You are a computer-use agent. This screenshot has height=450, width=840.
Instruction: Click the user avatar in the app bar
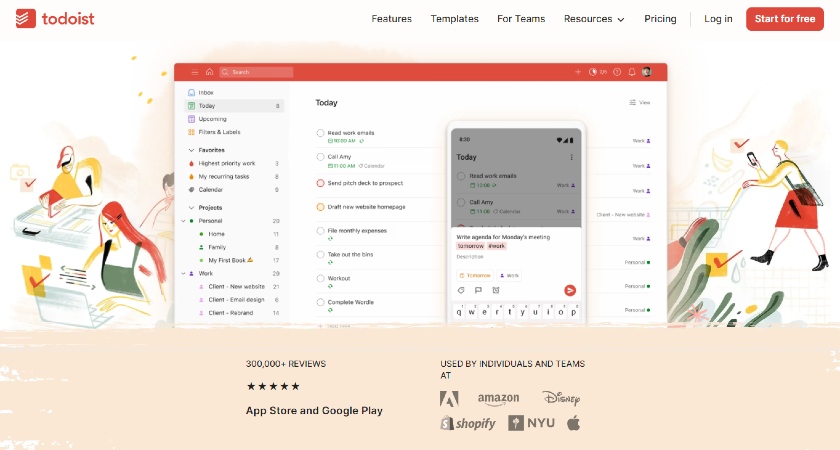pyautogui.click(x=647, y=72)
